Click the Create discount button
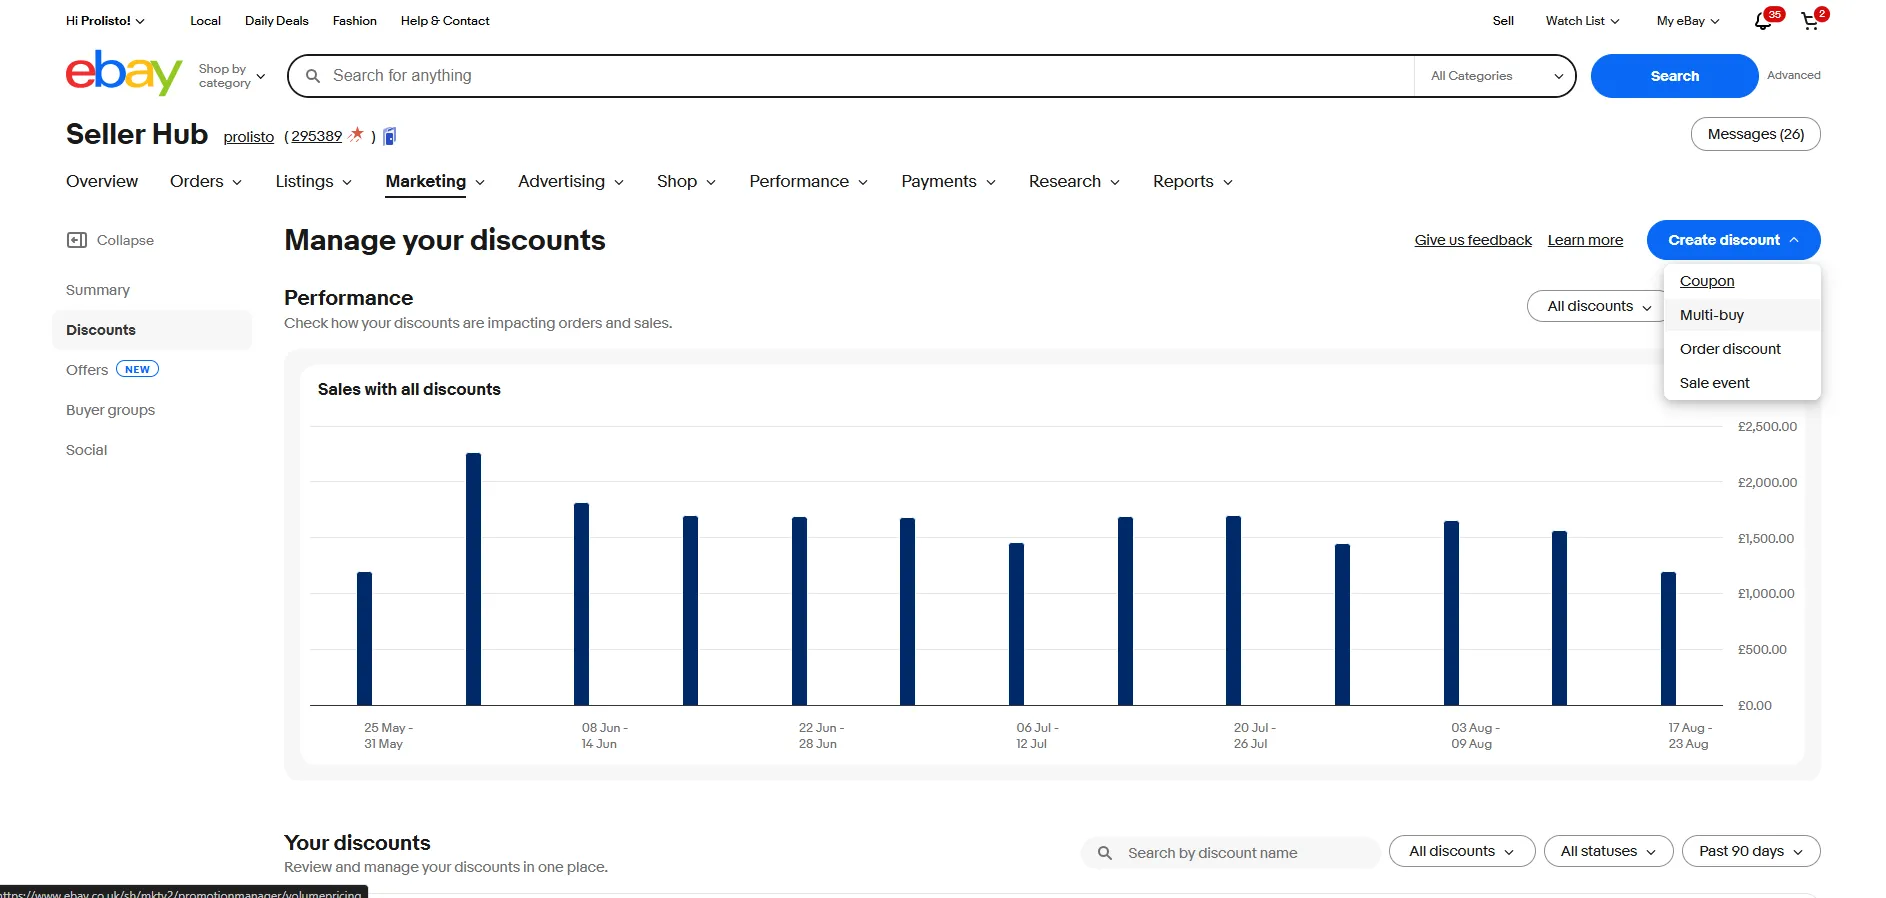Viewport: 1886px width, 898px height. (x=1733, y=240)
